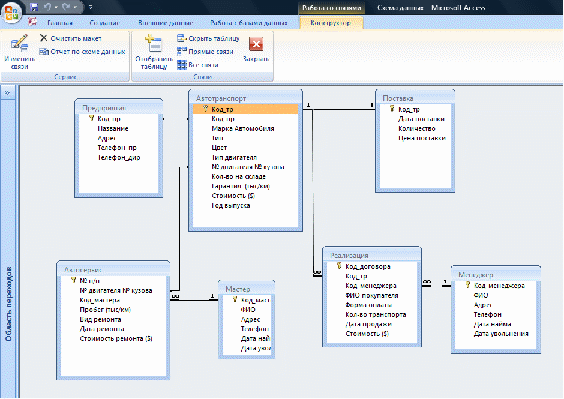
Task: Click the vertical Область переходов bar label
Action: [8, 304]
